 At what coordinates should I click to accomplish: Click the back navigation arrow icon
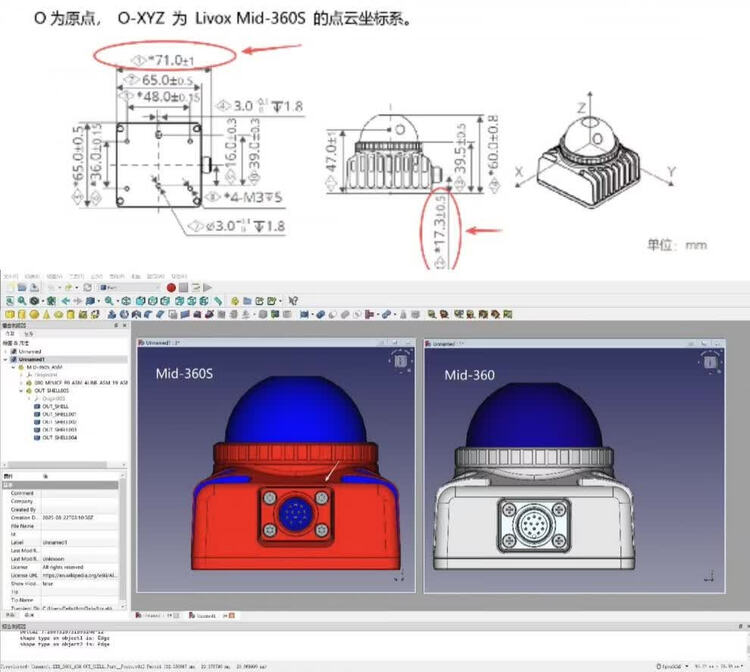click(66, 301)
